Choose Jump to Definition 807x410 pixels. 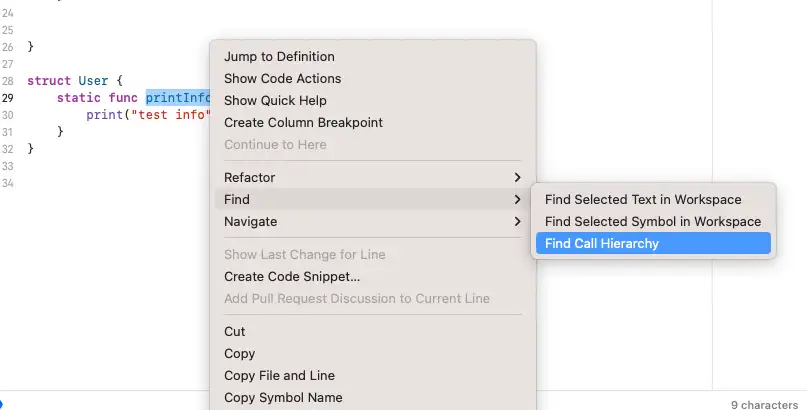click(x=279, y=57)
